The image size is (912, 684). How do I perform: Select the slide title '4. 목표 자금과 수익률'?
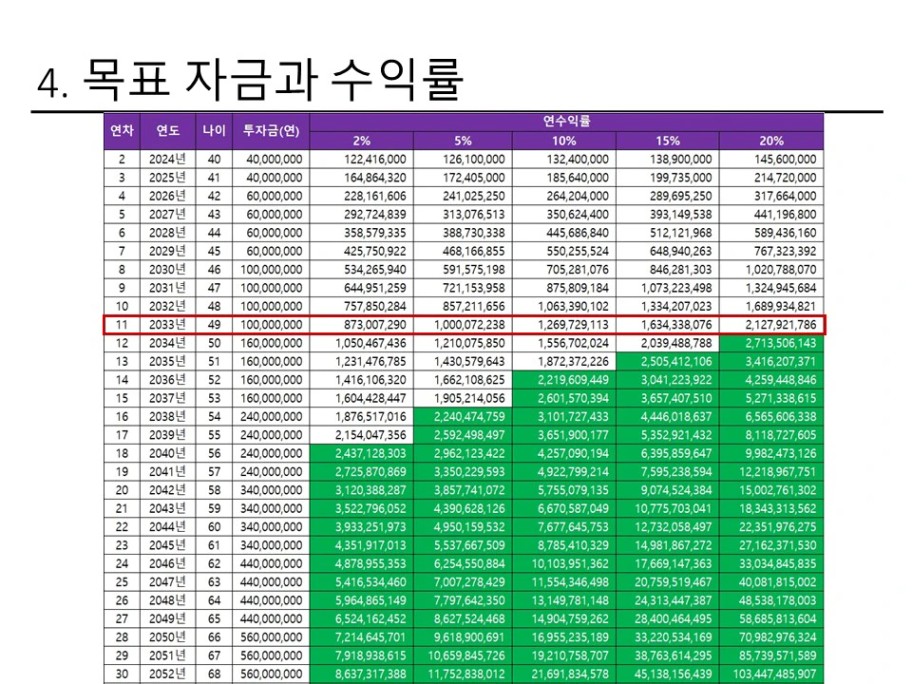click(250, 80)
